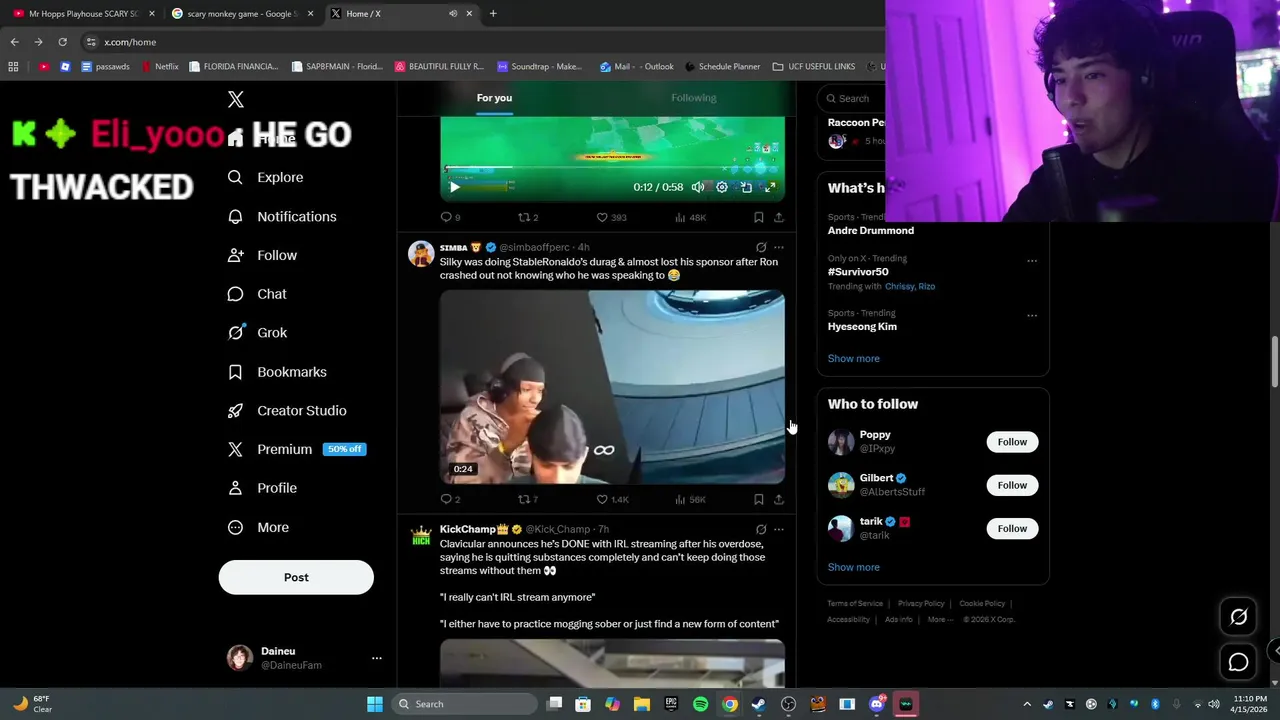Open the floating messages chat button
The height and width of the screenshot is (720, 1280).
coord(1238,662)
